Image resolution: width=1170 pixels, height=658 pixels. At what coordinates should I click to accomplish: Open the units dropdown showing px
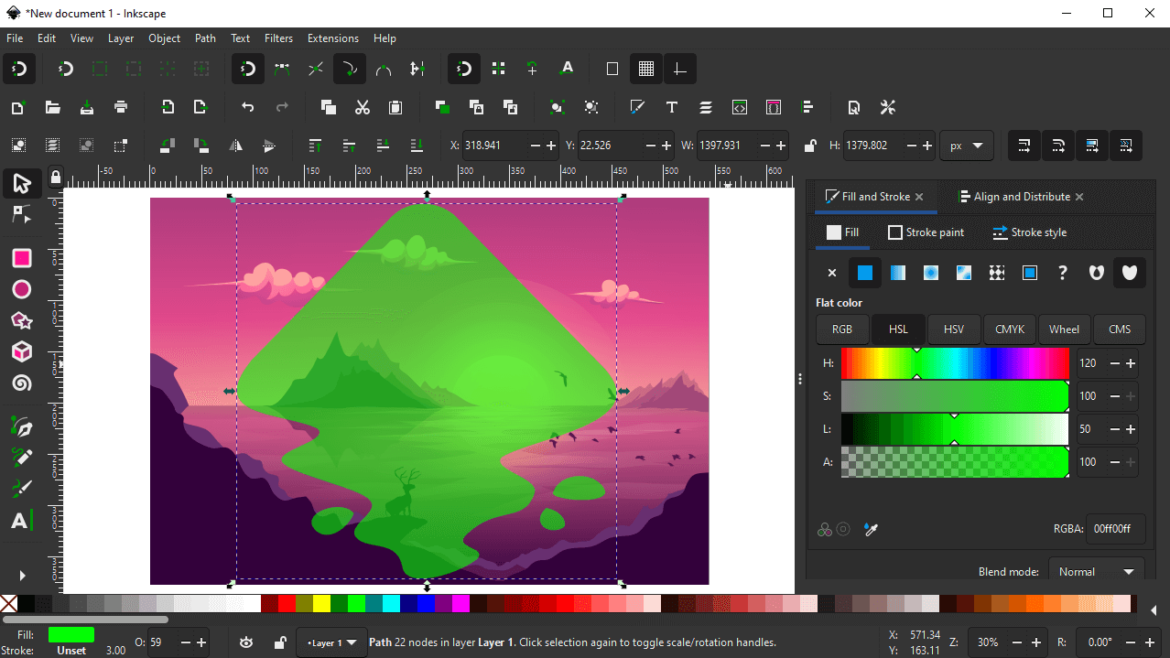(965, 145)
